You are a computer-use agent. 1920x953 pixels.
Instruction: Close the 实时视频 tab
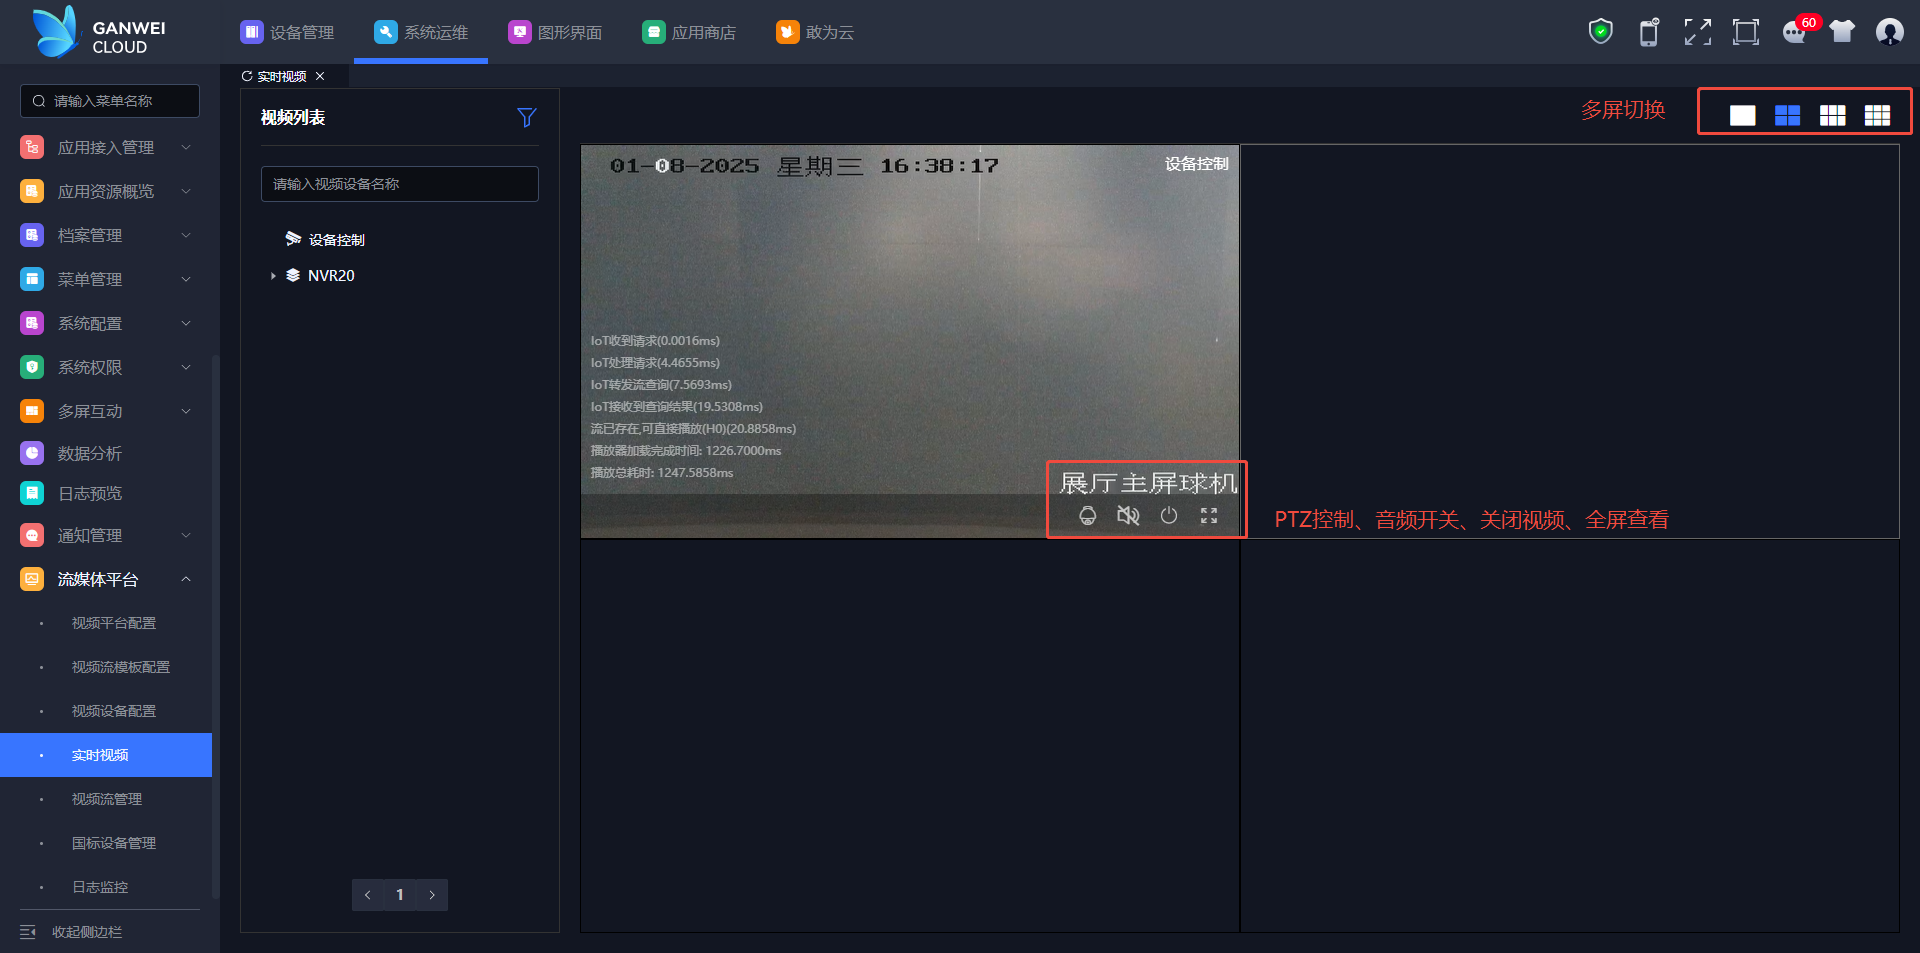coord(320,76)
